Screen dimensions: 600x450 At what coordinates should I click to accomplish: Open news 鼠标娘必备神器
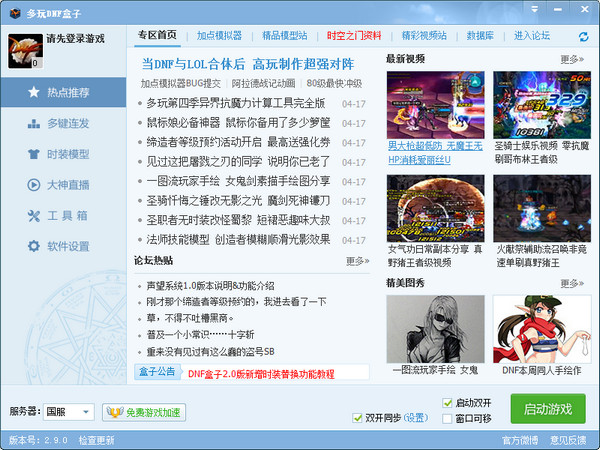tap(238, 122)
